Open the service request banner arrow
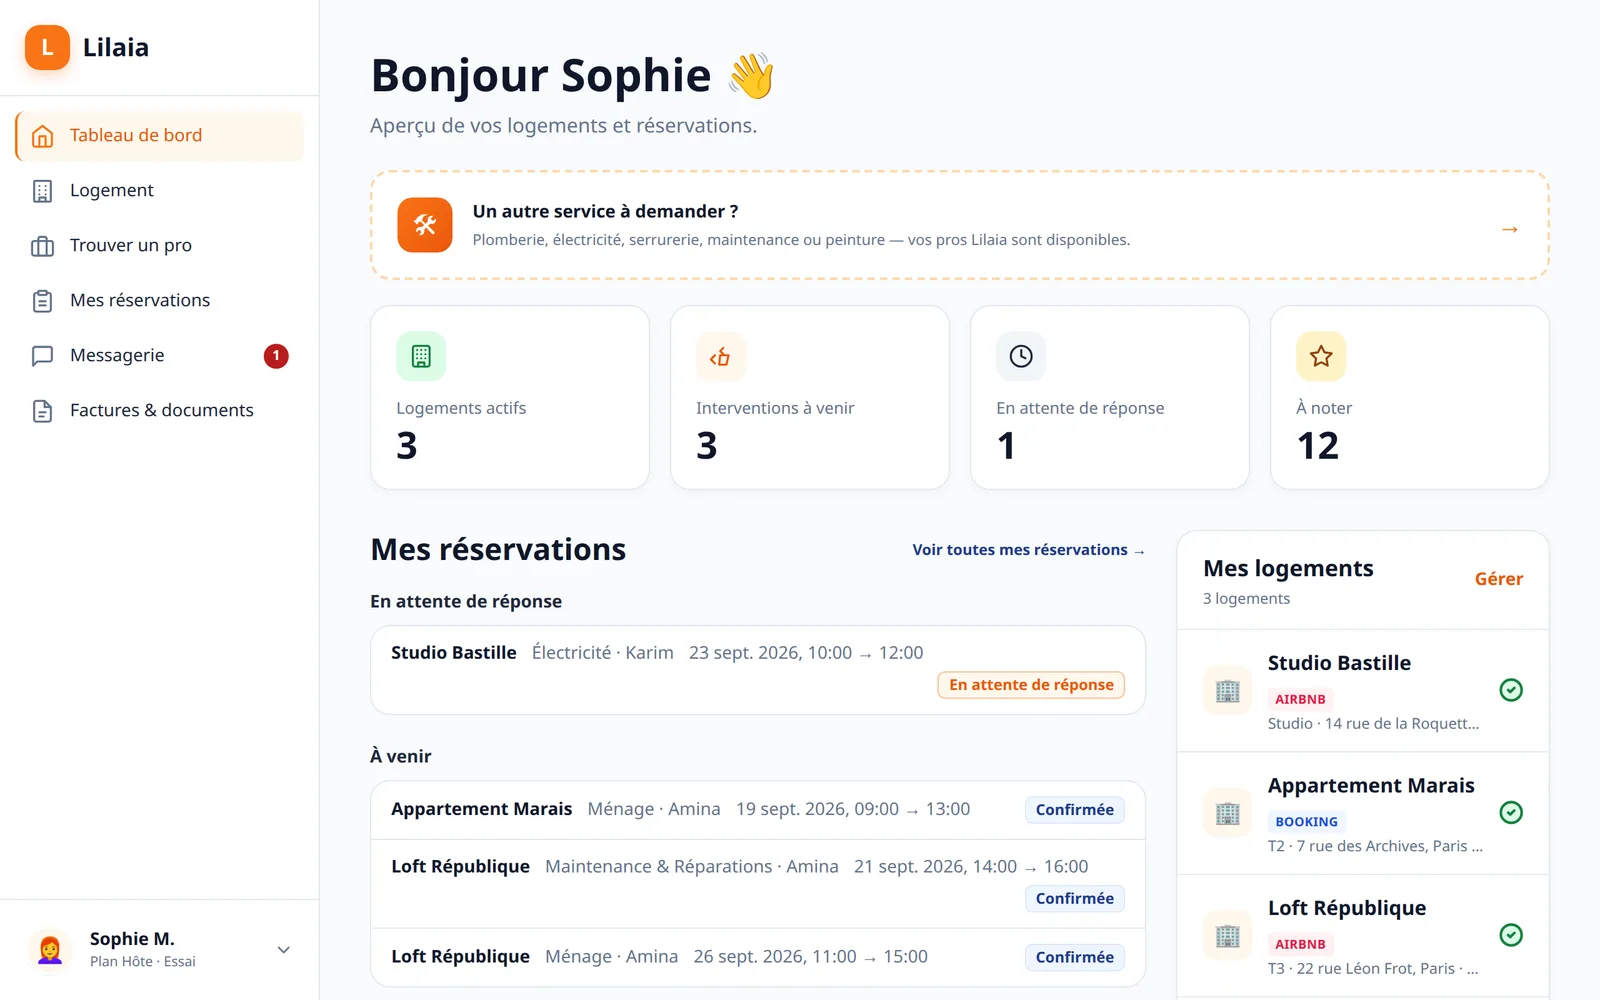 pos(1510,229)
